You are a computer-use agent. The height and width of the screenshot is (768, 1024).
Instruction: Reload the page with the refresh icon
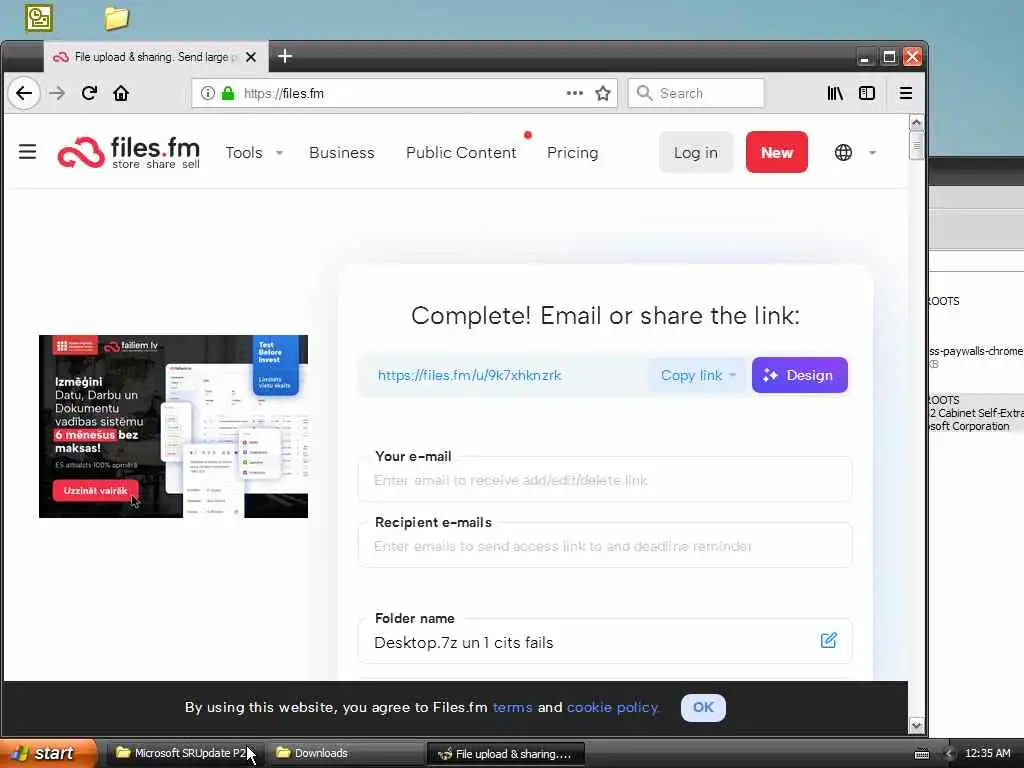(x=89, y=93)
